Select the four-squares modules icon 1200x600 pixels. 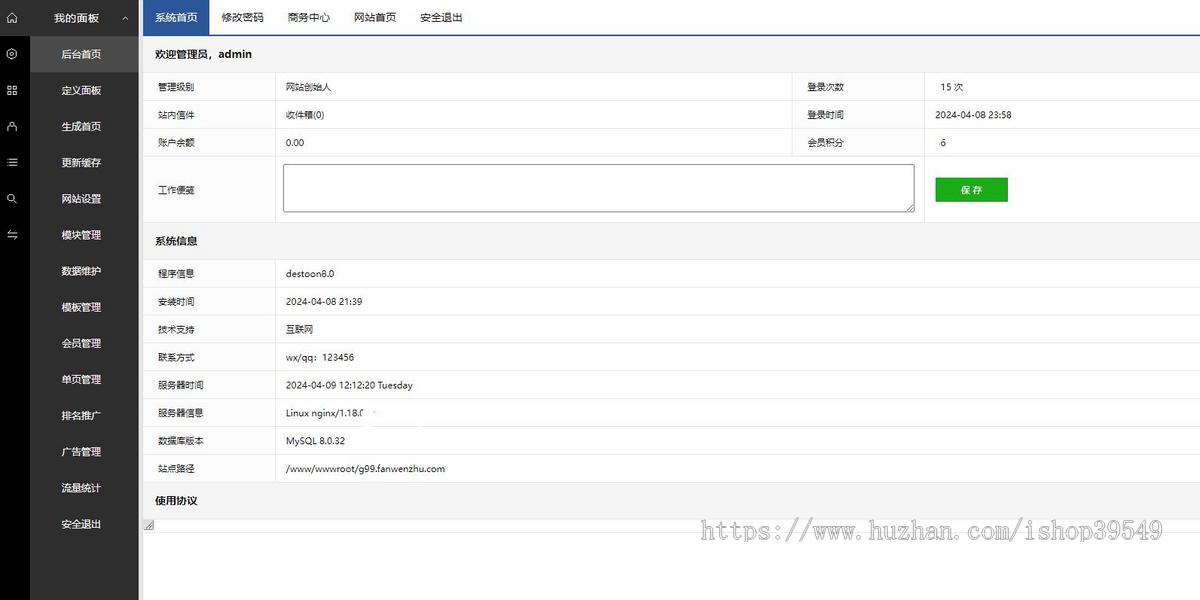tap(12, 90)
